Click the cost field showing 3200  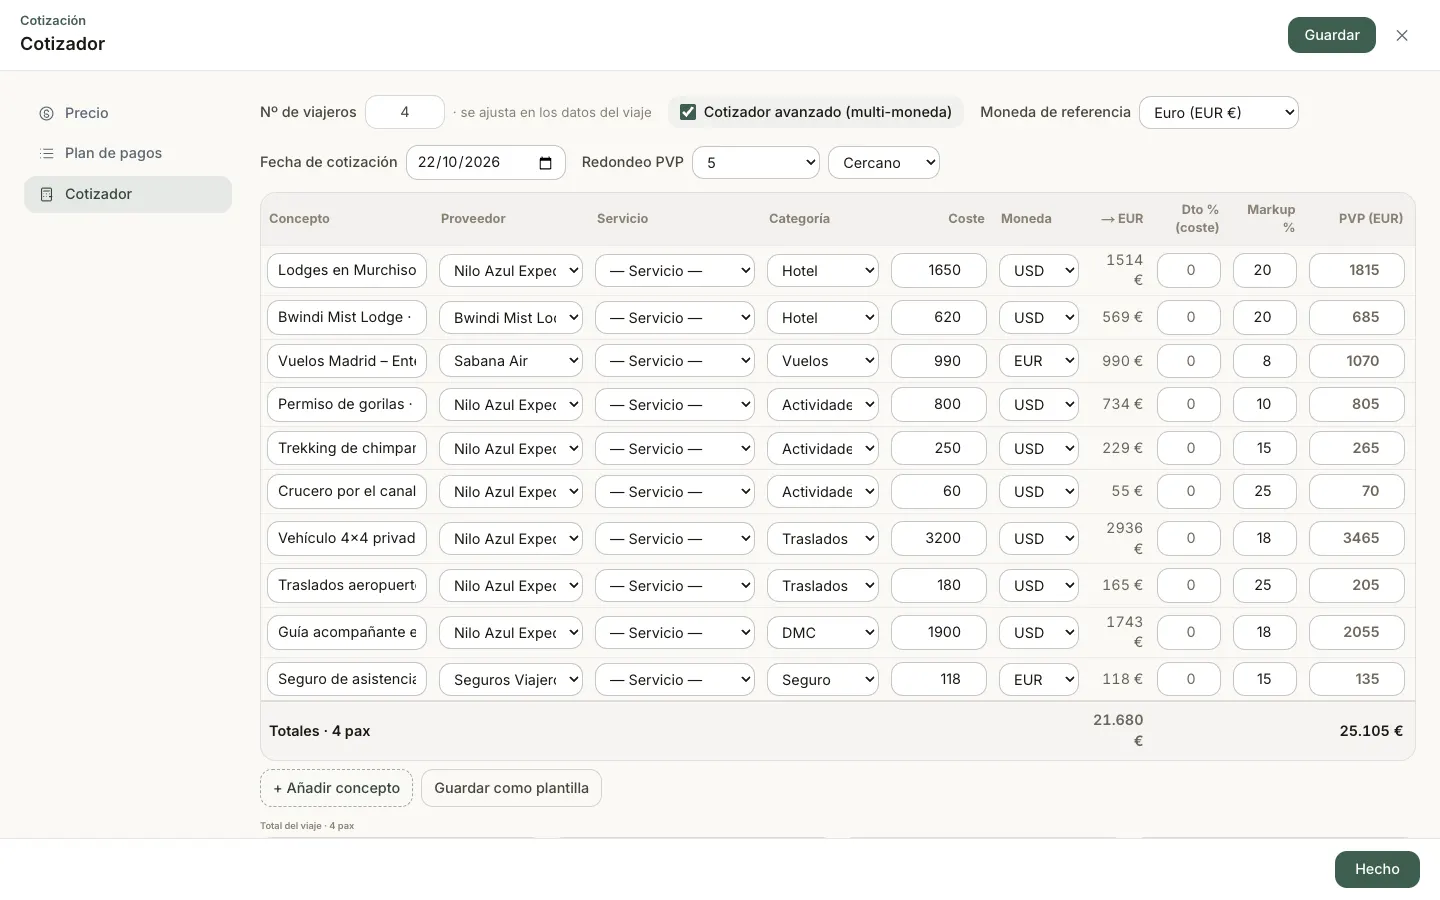click(939, 538)
